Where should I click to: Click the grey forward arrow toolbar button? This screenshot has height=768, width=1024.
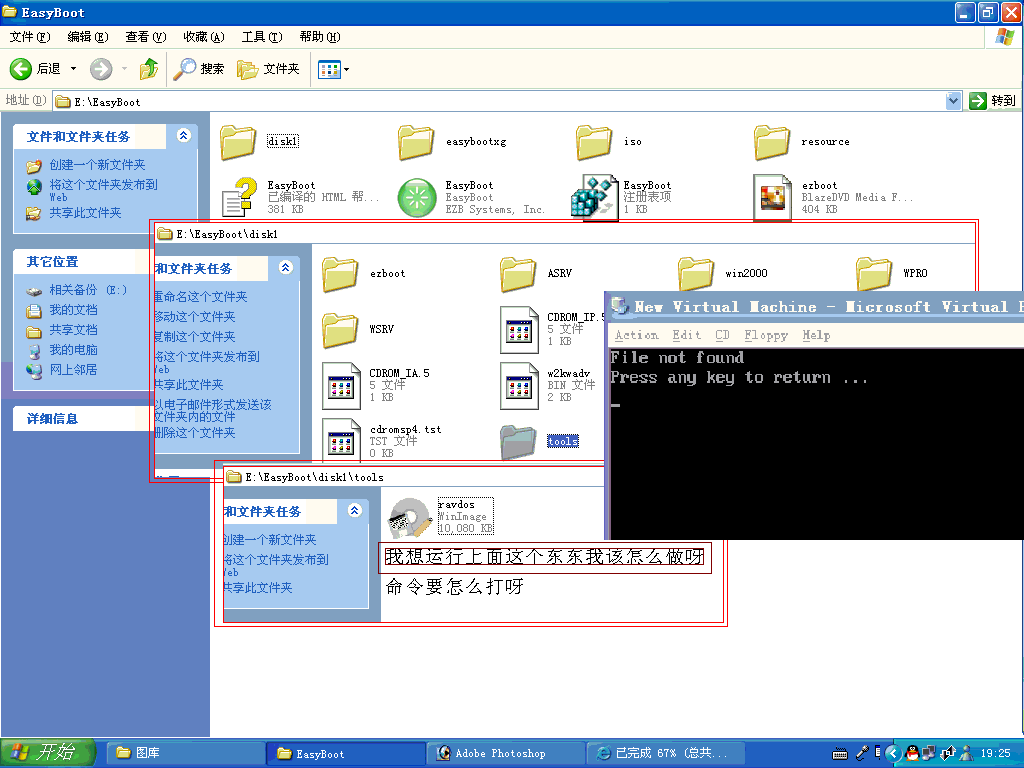pyautogui.click(x=101, y=69)
